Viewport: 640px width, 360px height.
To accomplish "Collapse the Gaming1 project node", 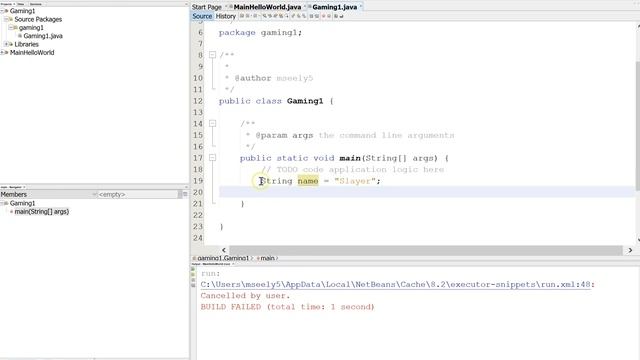I will 2,11.
